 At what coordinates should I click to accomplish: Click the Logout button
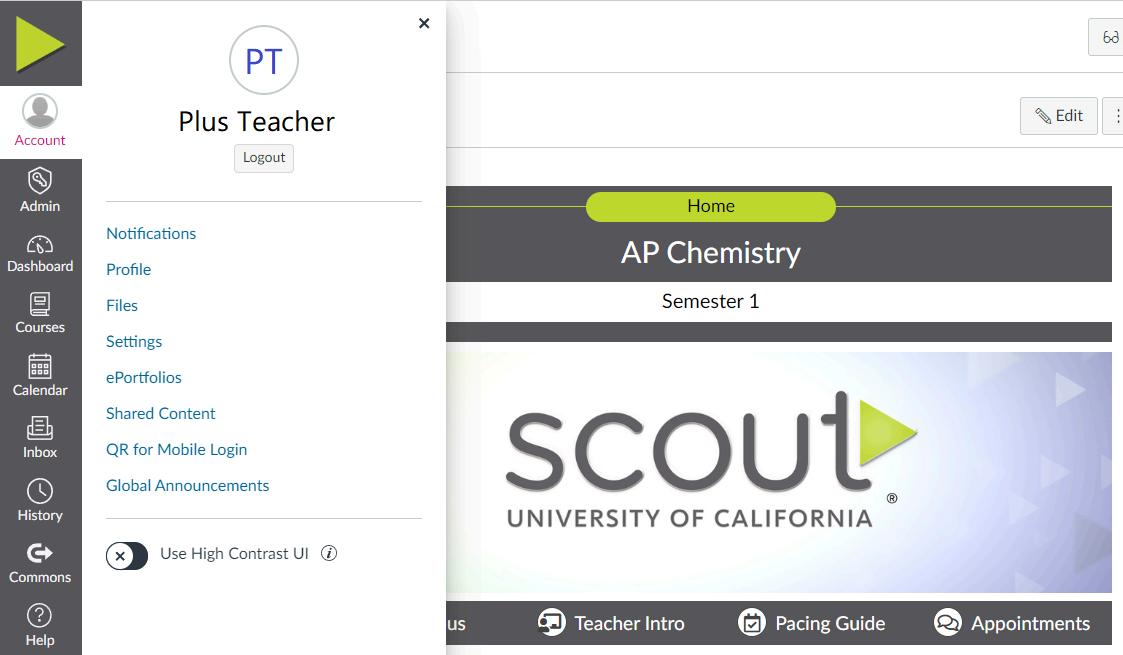(x=264, y=158)
